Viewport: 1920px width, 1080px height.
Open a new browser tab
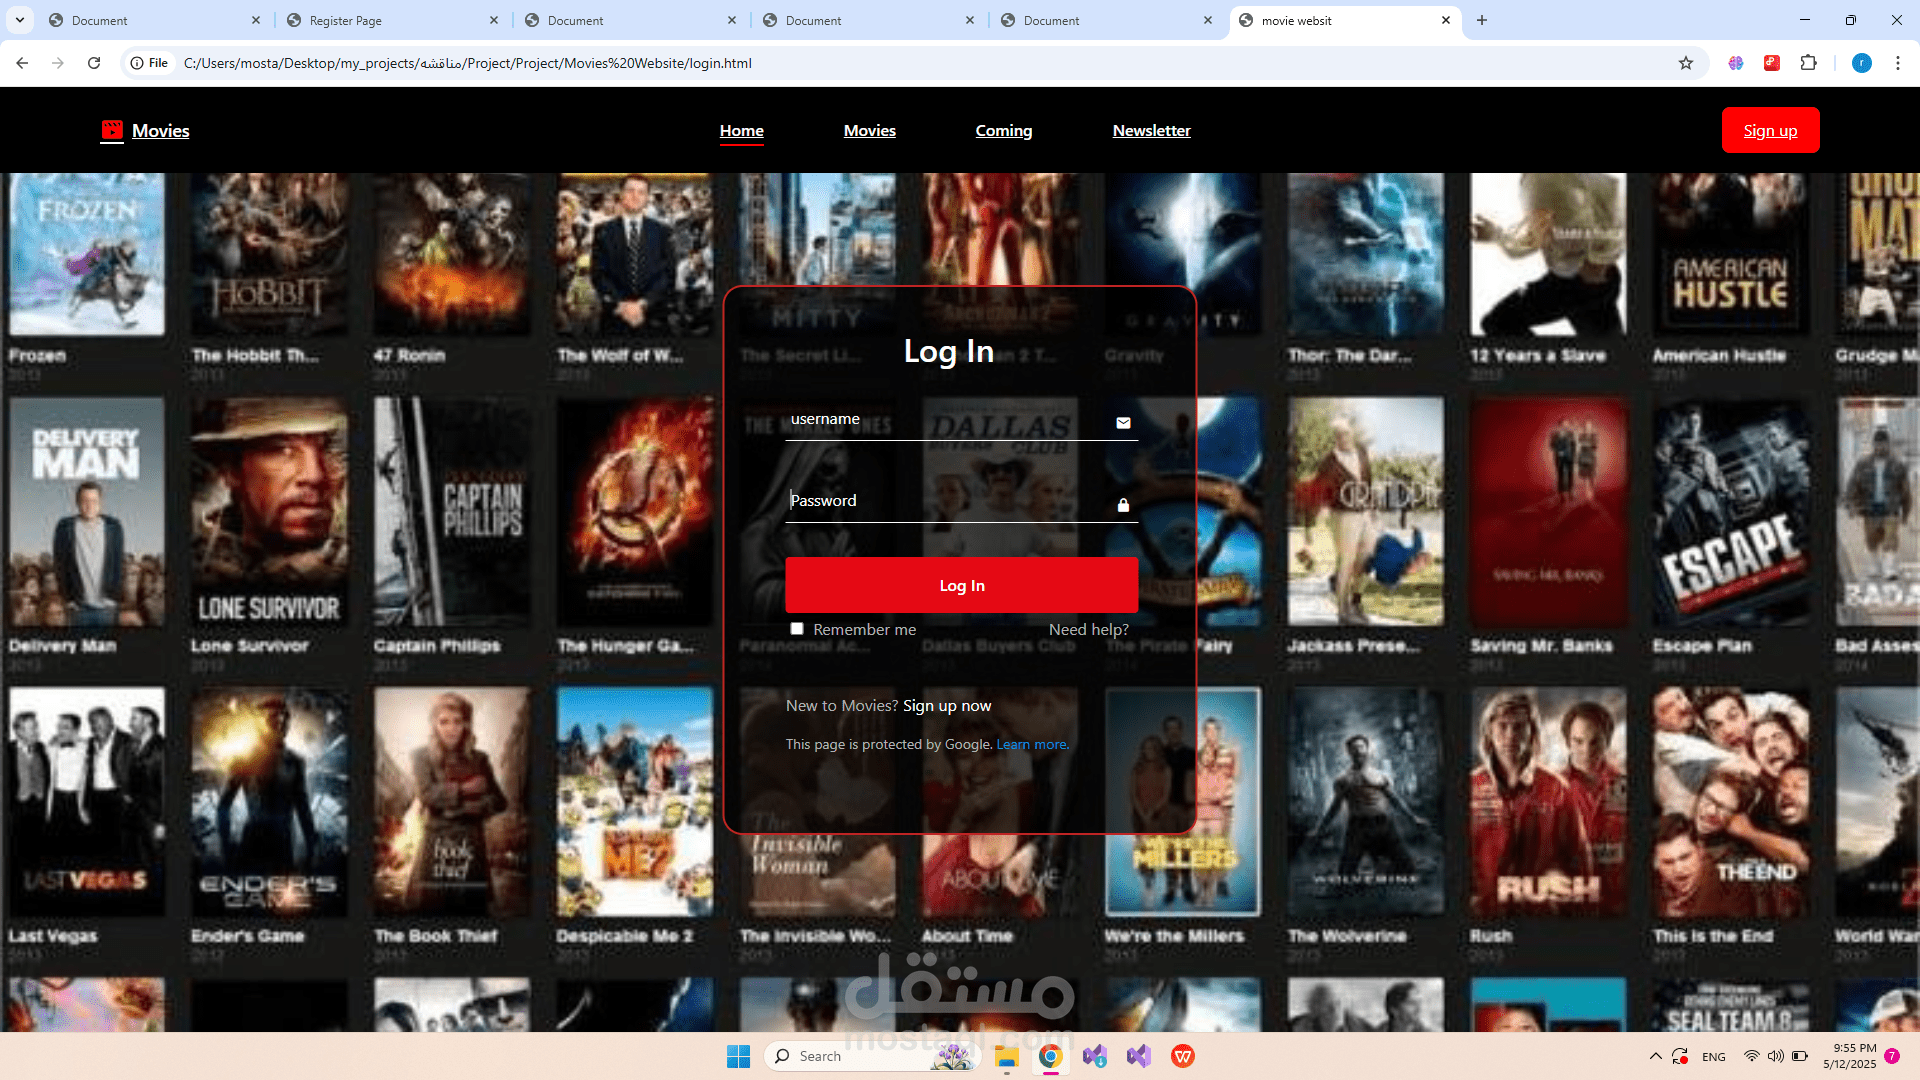pos(1482,20)
